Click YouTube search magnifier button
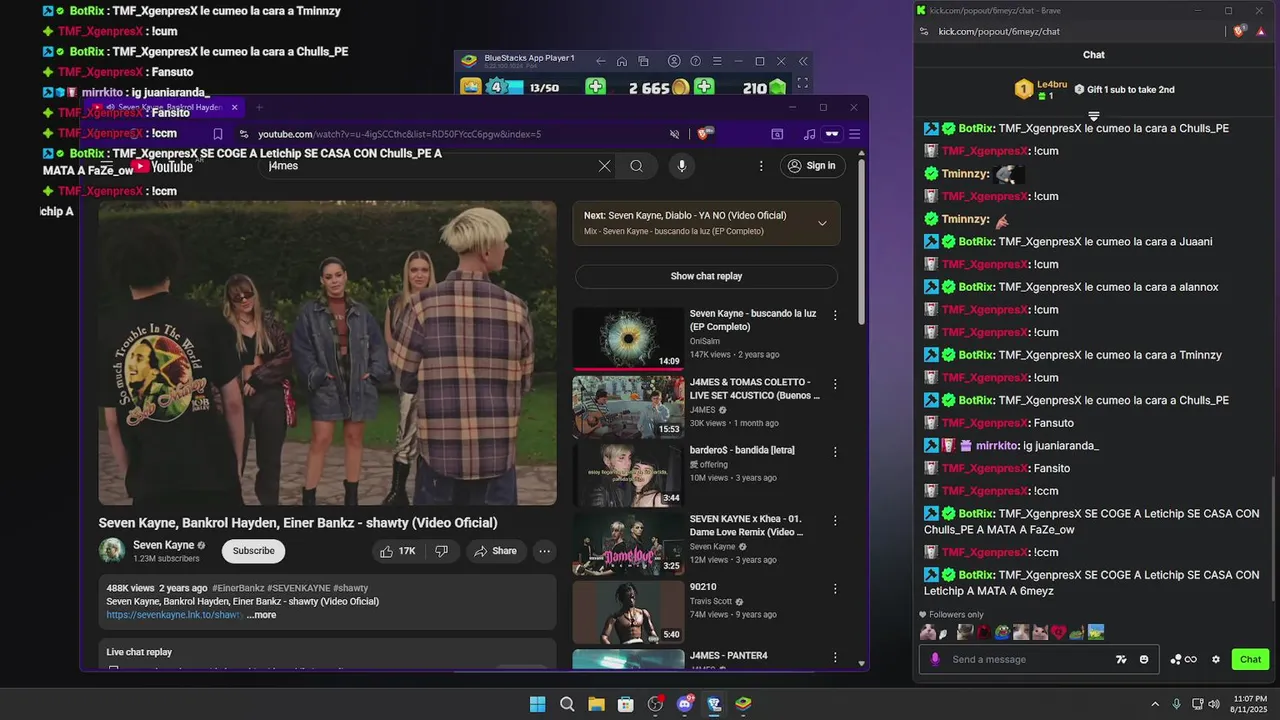1280x720 pixels. [x=636, y=166]
